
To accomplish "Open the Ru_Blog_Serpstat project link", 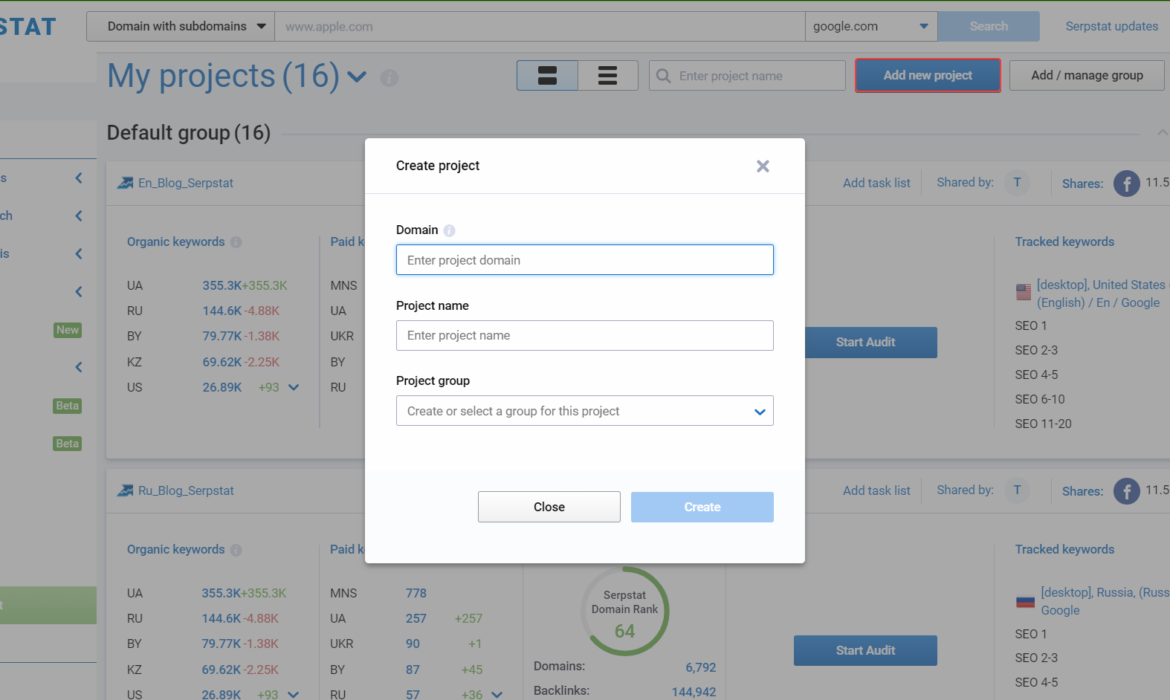I will coord(186,490).
